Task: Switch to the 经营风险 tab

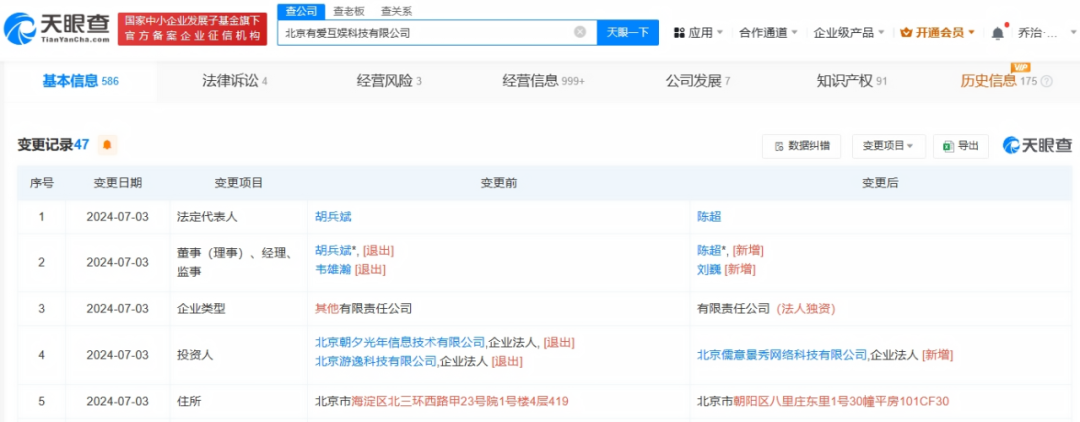Action: (389, 81)
